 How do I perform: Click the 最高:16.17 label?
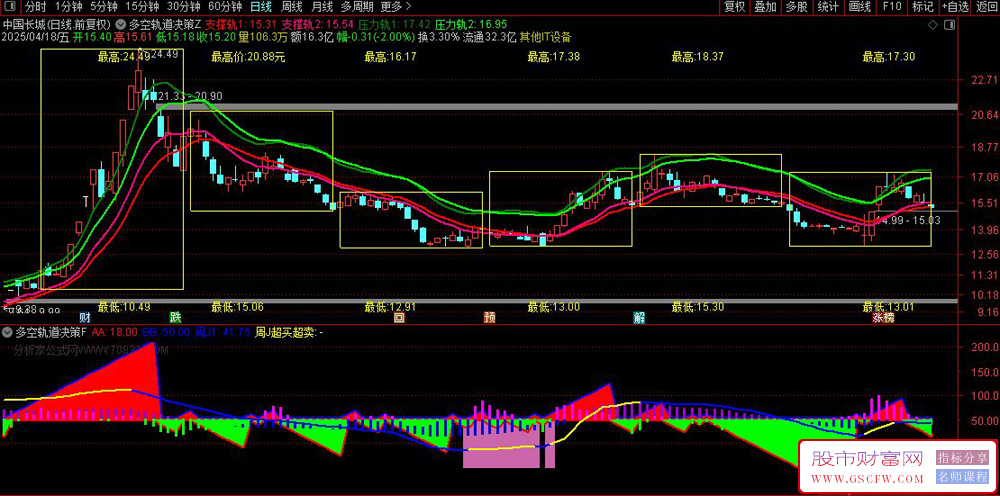click(390, 57)
